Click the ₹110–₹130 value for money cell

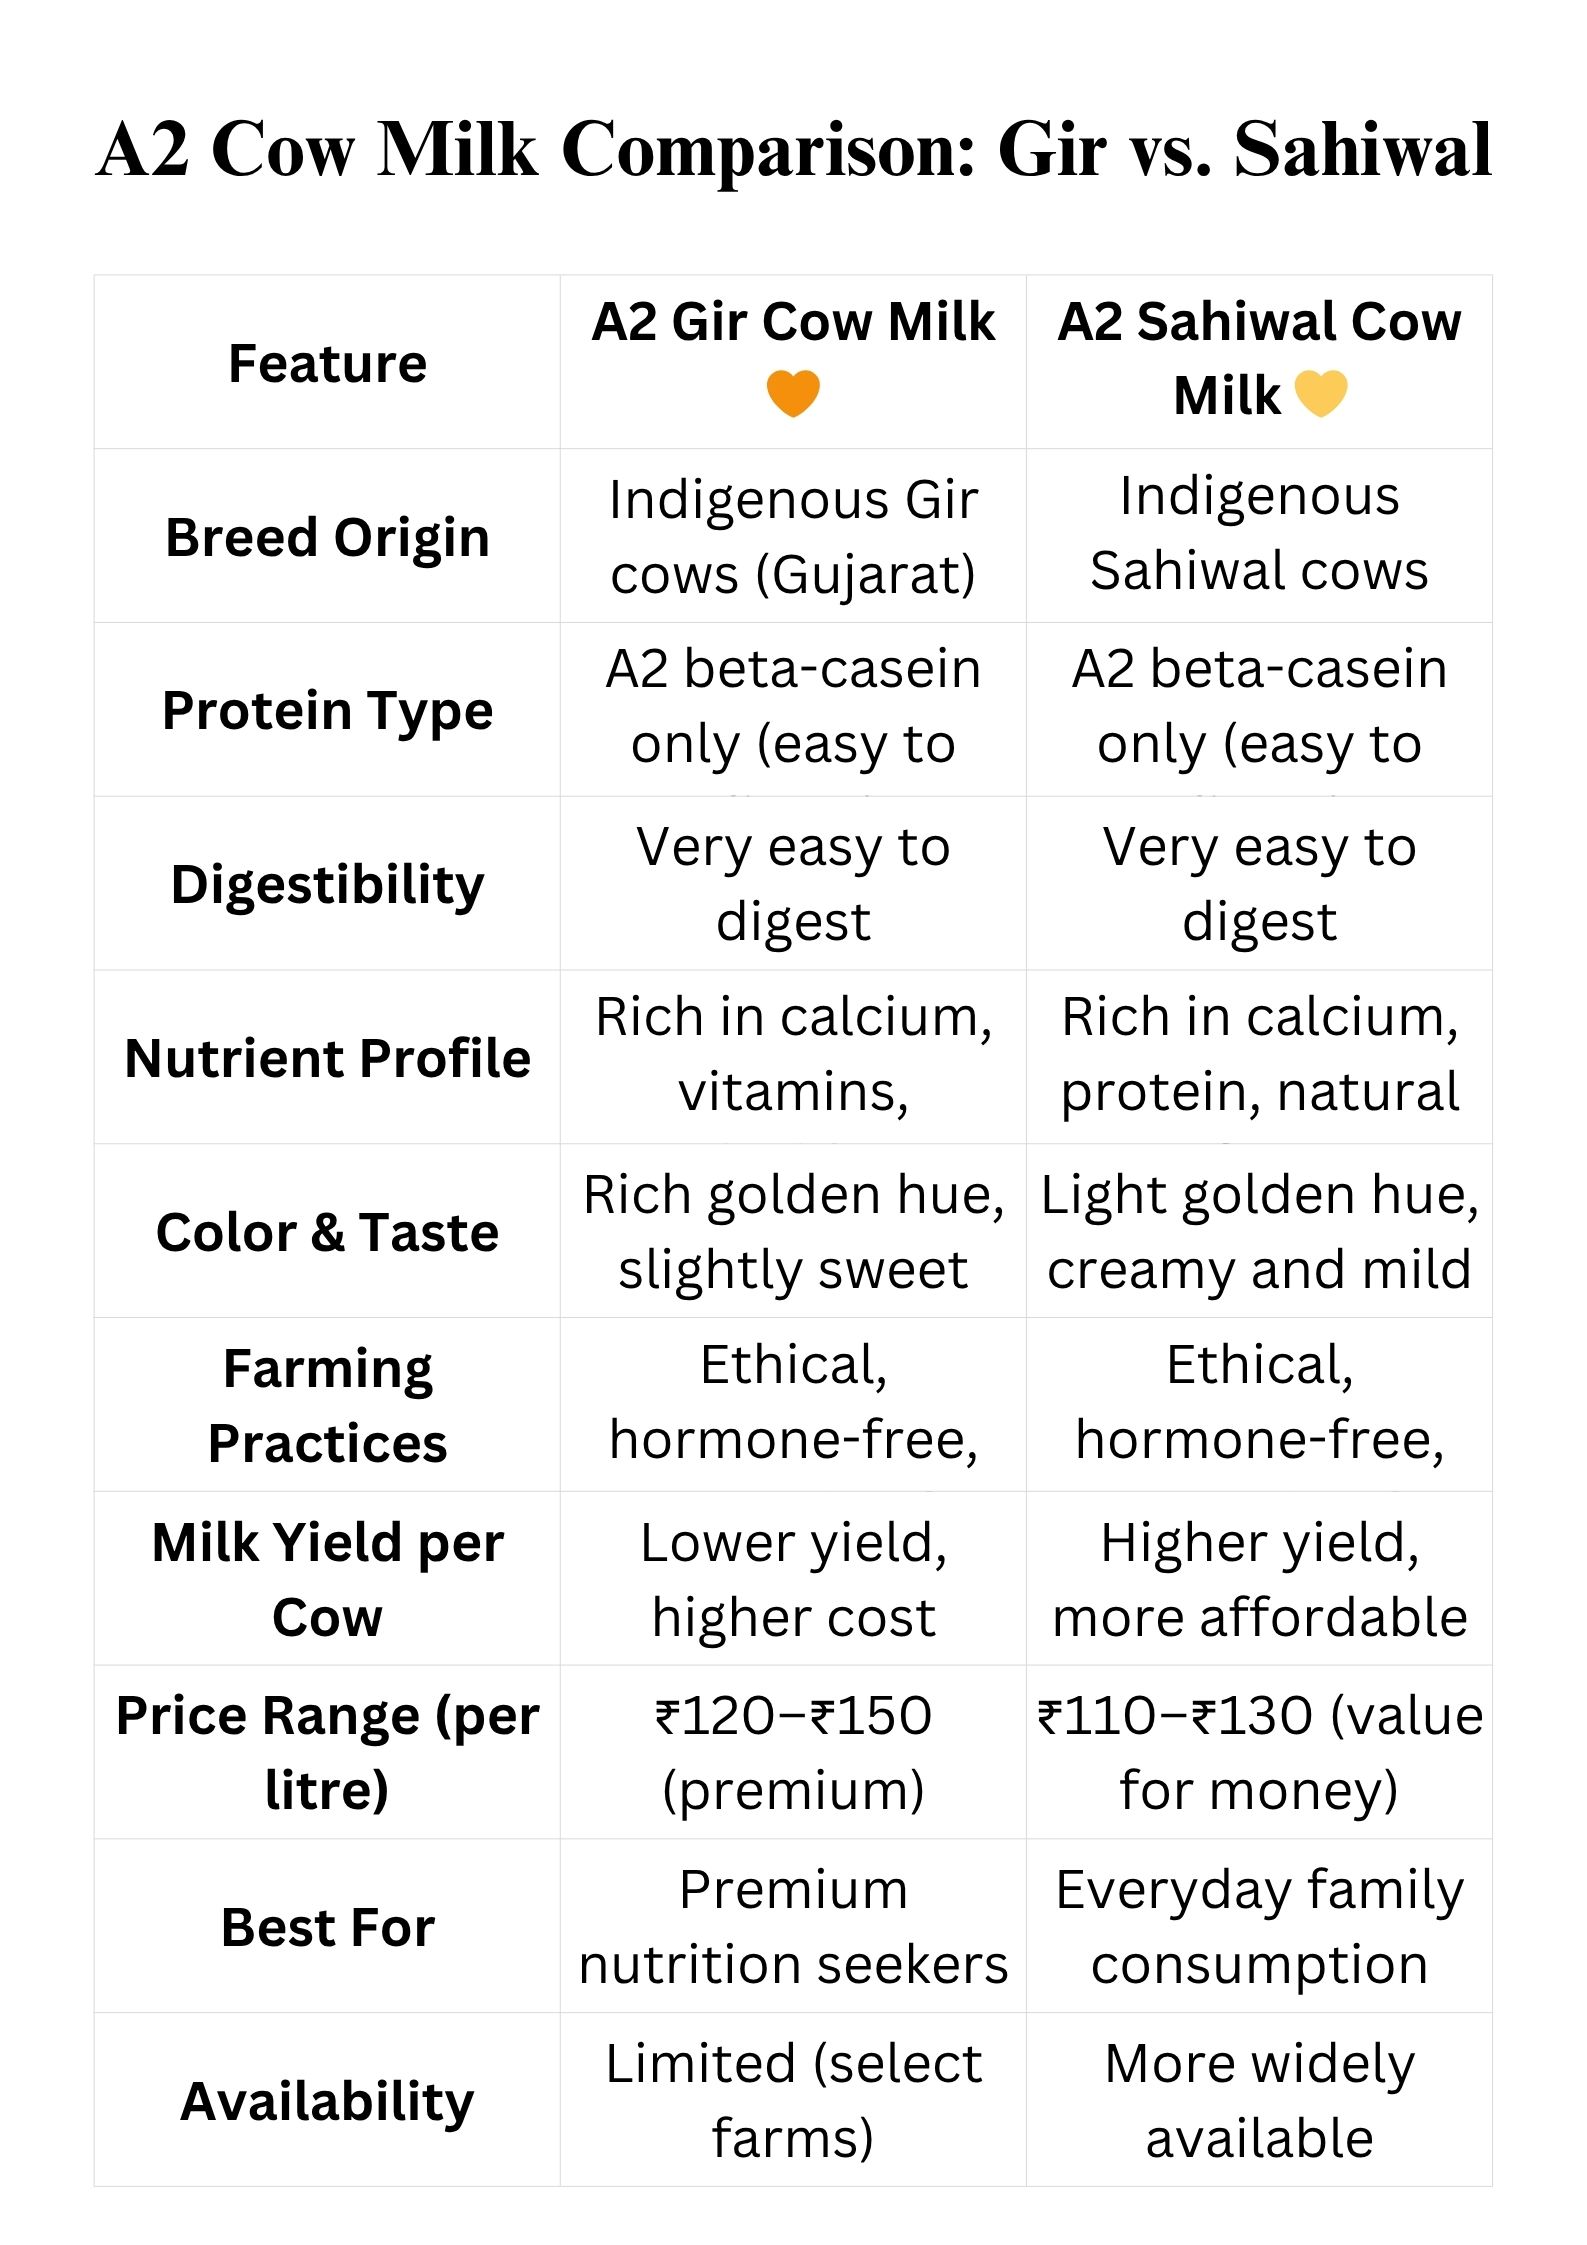click(x=1259, y=1752)
